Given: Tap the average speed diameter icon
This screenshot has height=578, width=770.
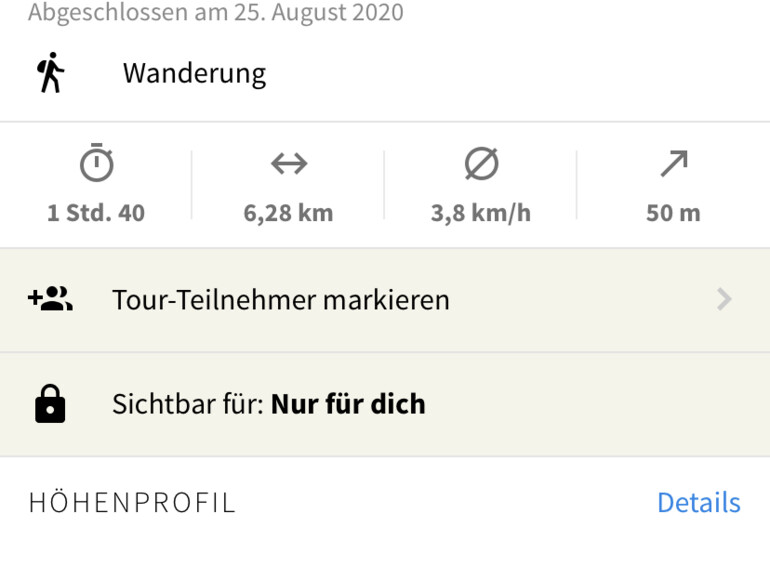Looking at the screenshot, I should point(481,164).
